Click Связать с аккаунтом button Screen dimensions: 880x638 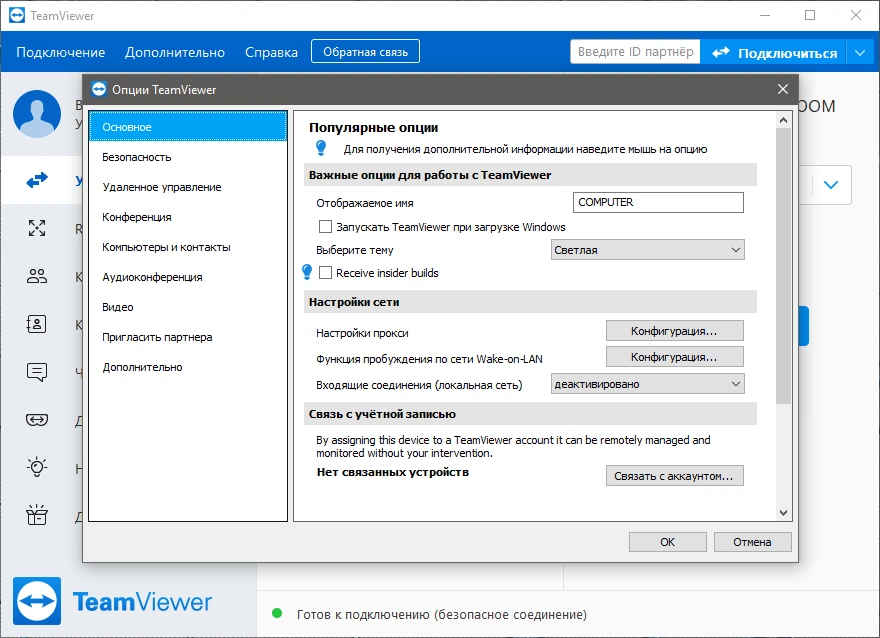pos(675,475)
